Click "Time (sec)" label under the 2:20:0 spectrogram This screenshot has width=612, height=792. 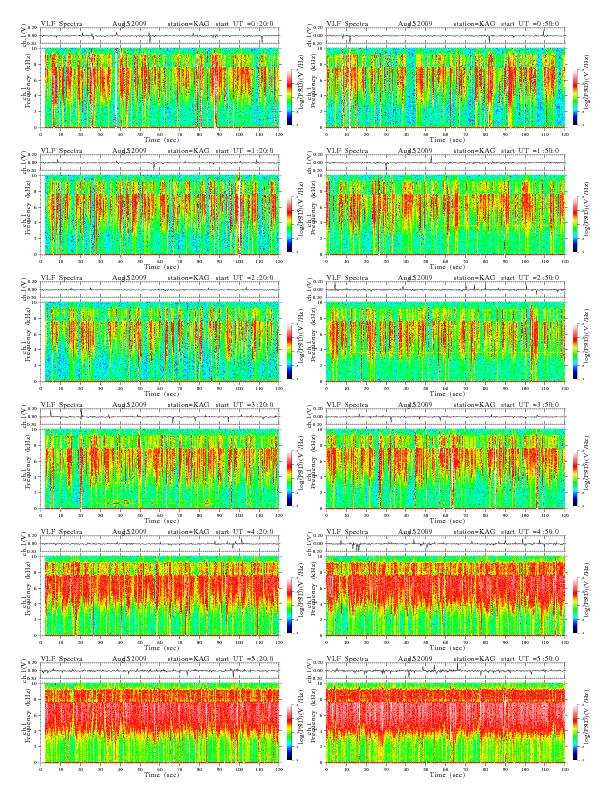(162, 393)
